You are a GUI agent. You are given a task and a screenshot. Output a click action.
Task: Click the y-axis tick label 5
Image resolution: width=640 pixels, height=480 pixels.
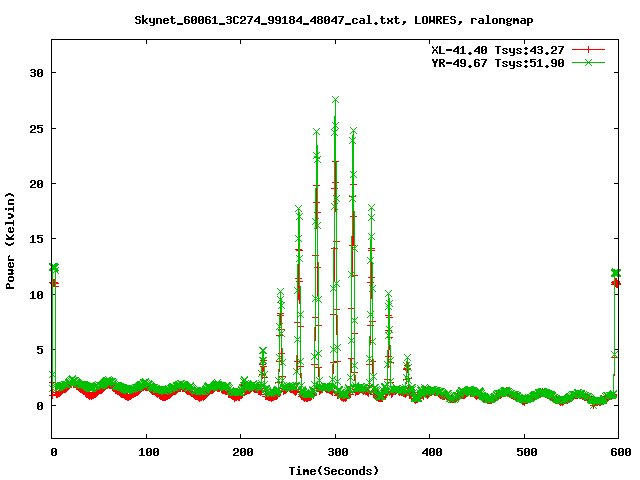click(40, 350)
